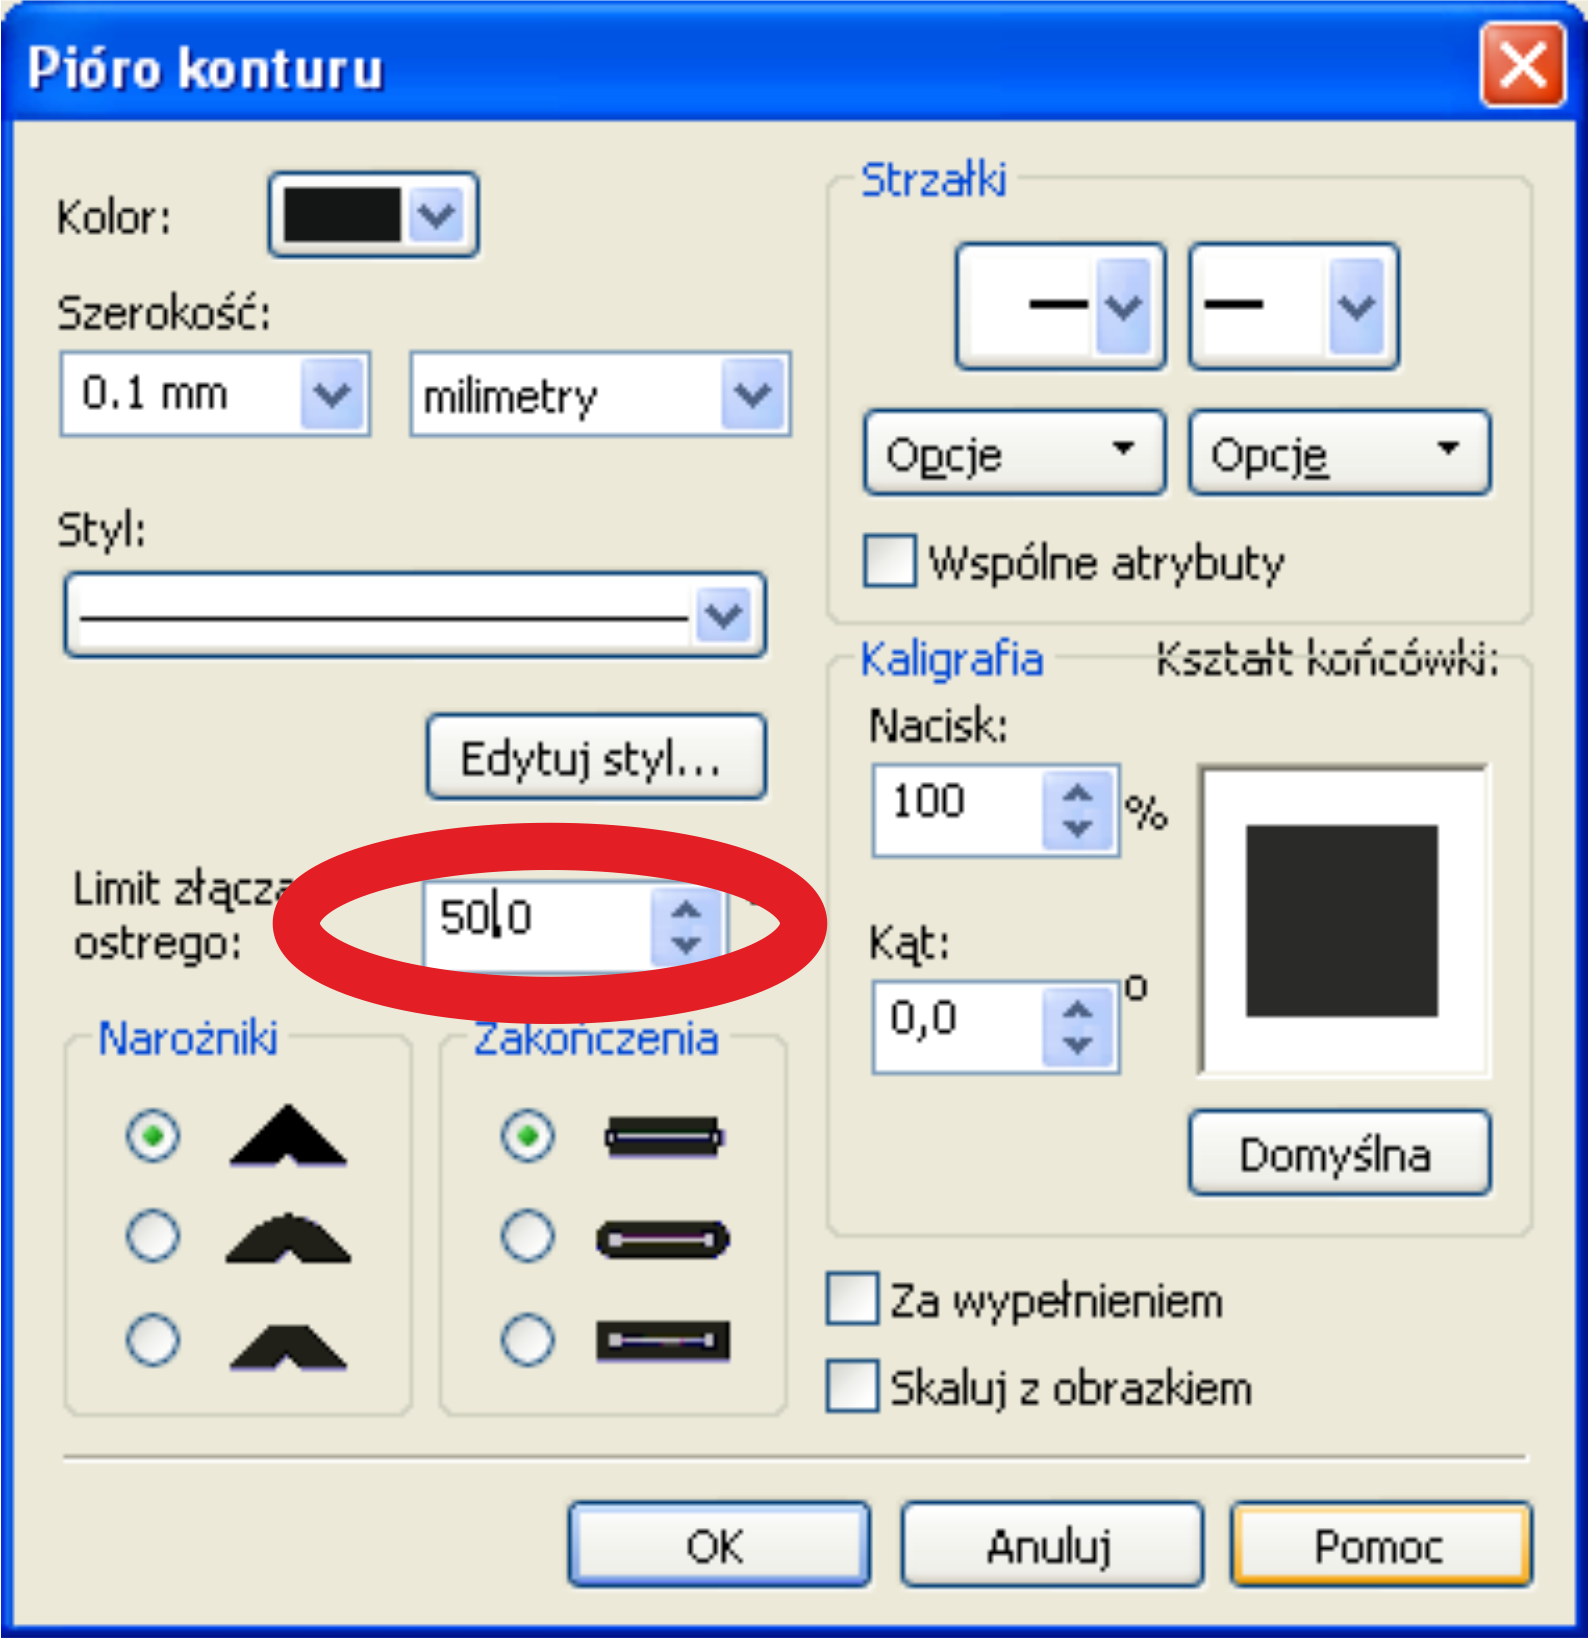
Task: Select the beveled corner radio option
Action: (x=153, y=1339)
